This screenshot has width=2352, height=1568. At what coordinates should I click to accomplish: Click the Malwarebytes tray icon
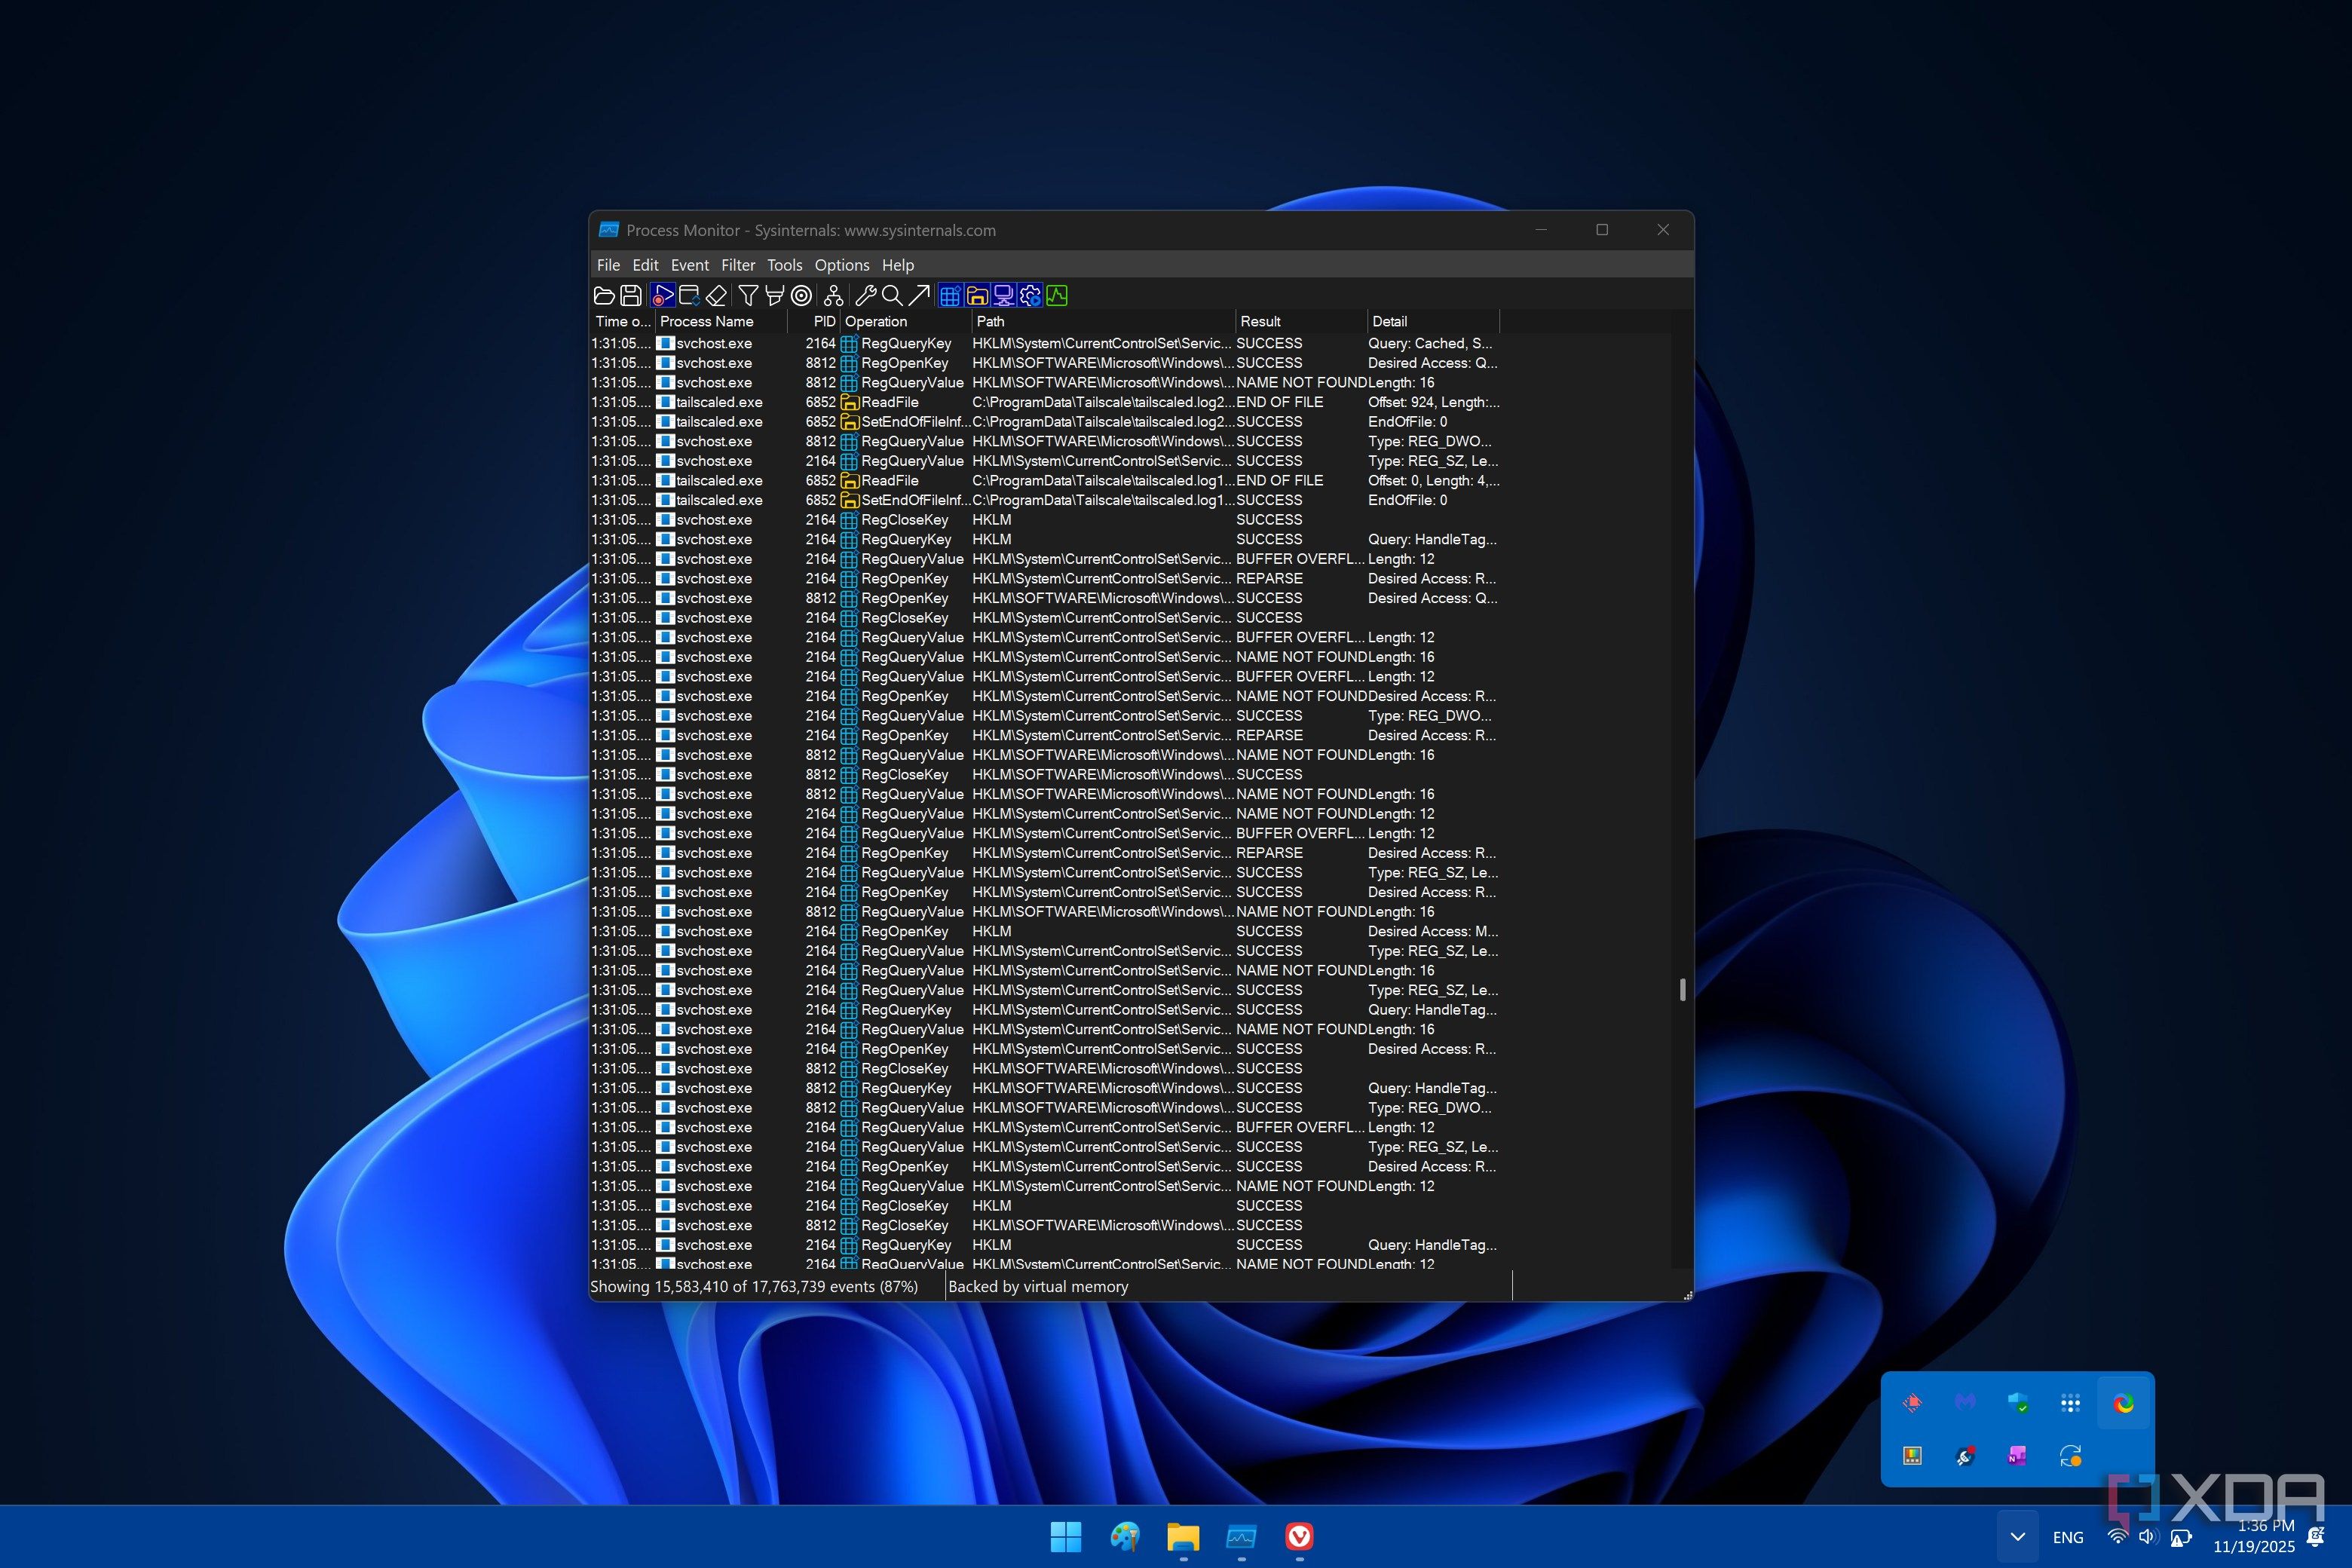1965,1403
